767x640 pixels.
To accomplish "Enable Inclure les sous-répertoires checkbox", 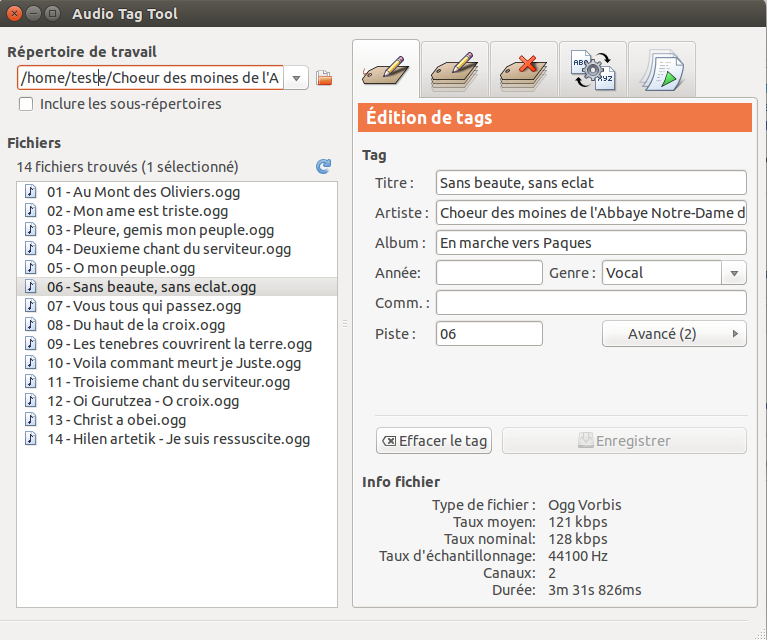I will tap(26, 104).
